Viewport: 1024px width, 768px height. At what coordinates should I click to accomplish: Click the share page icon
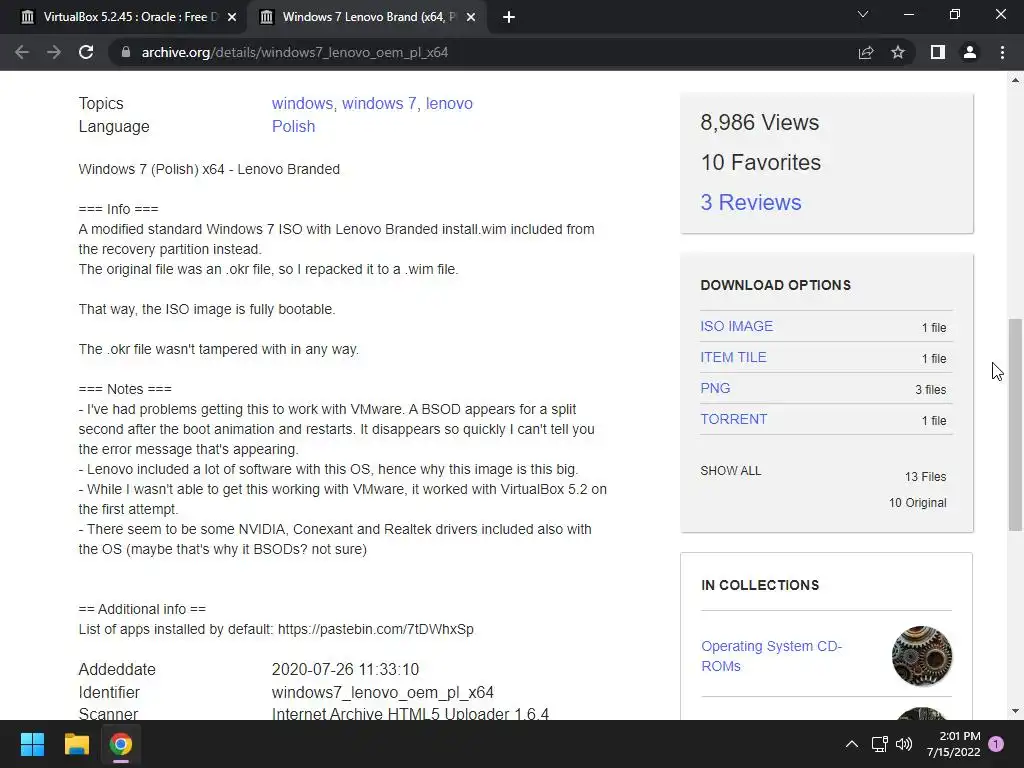pos(866,52)
